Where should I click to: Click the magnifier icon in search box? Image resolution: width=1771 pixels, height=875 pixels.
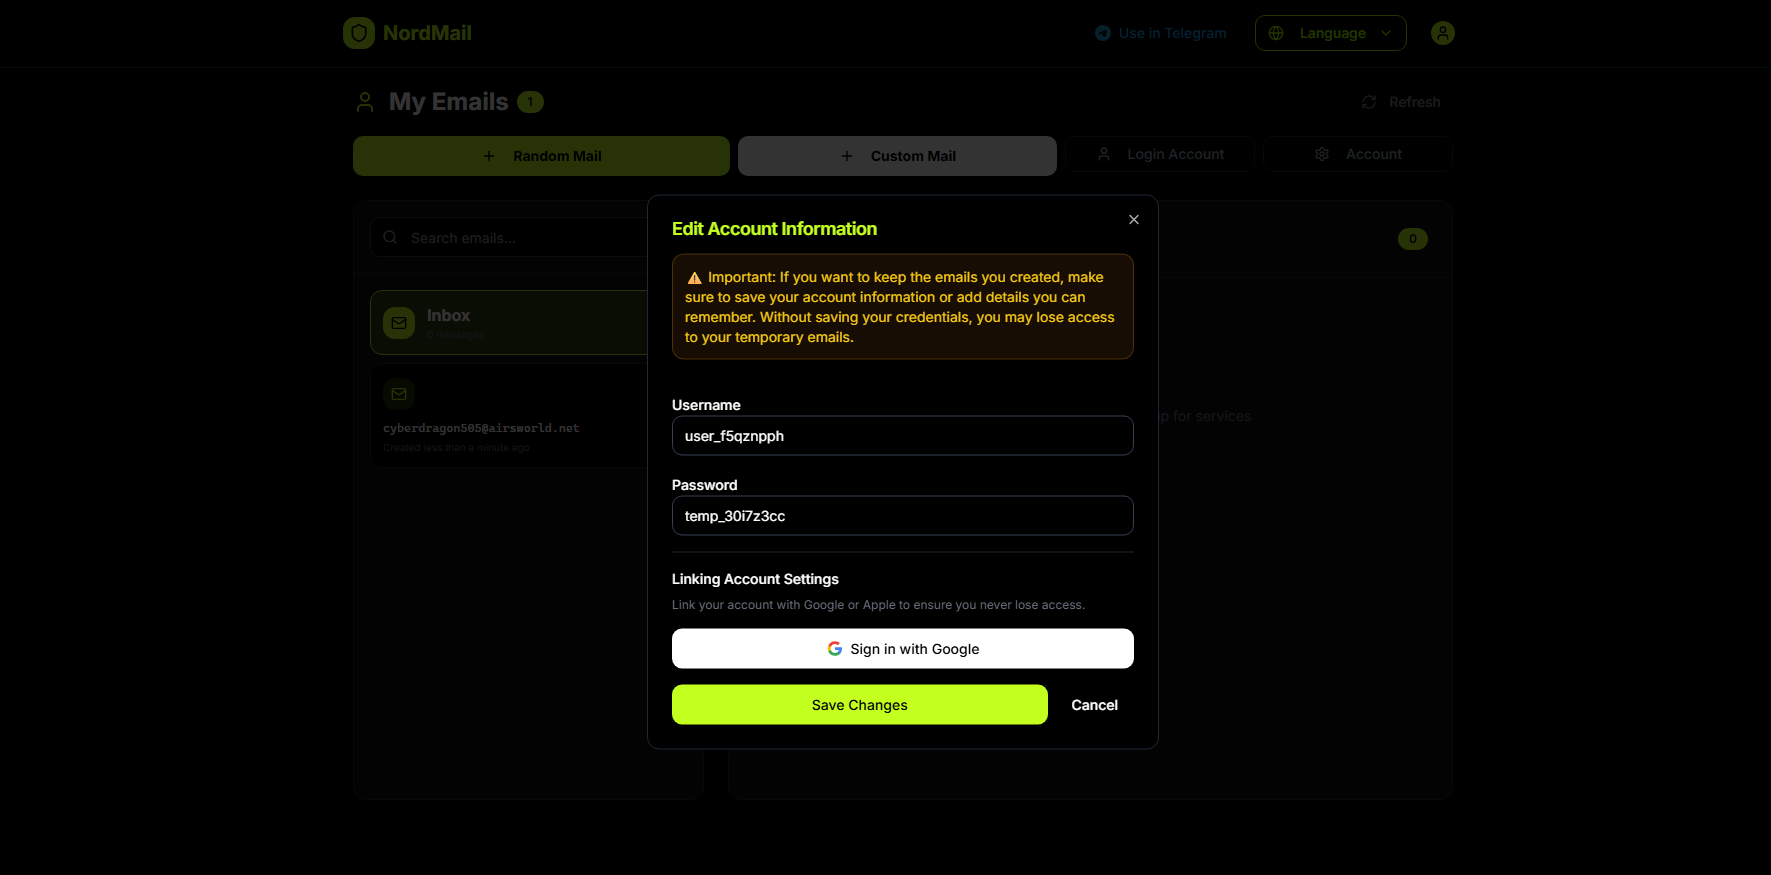391,237
